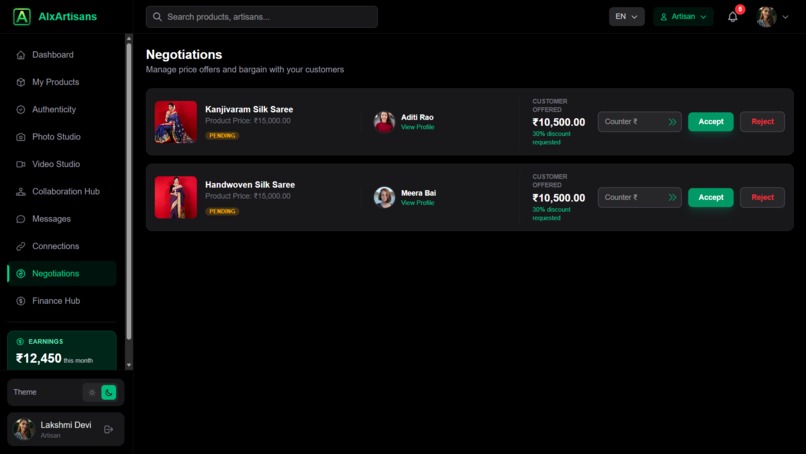Click the AIxArtisans logo icon
Image resolution: width=806 pixels, height=454 pixels.
click(22, 16)
